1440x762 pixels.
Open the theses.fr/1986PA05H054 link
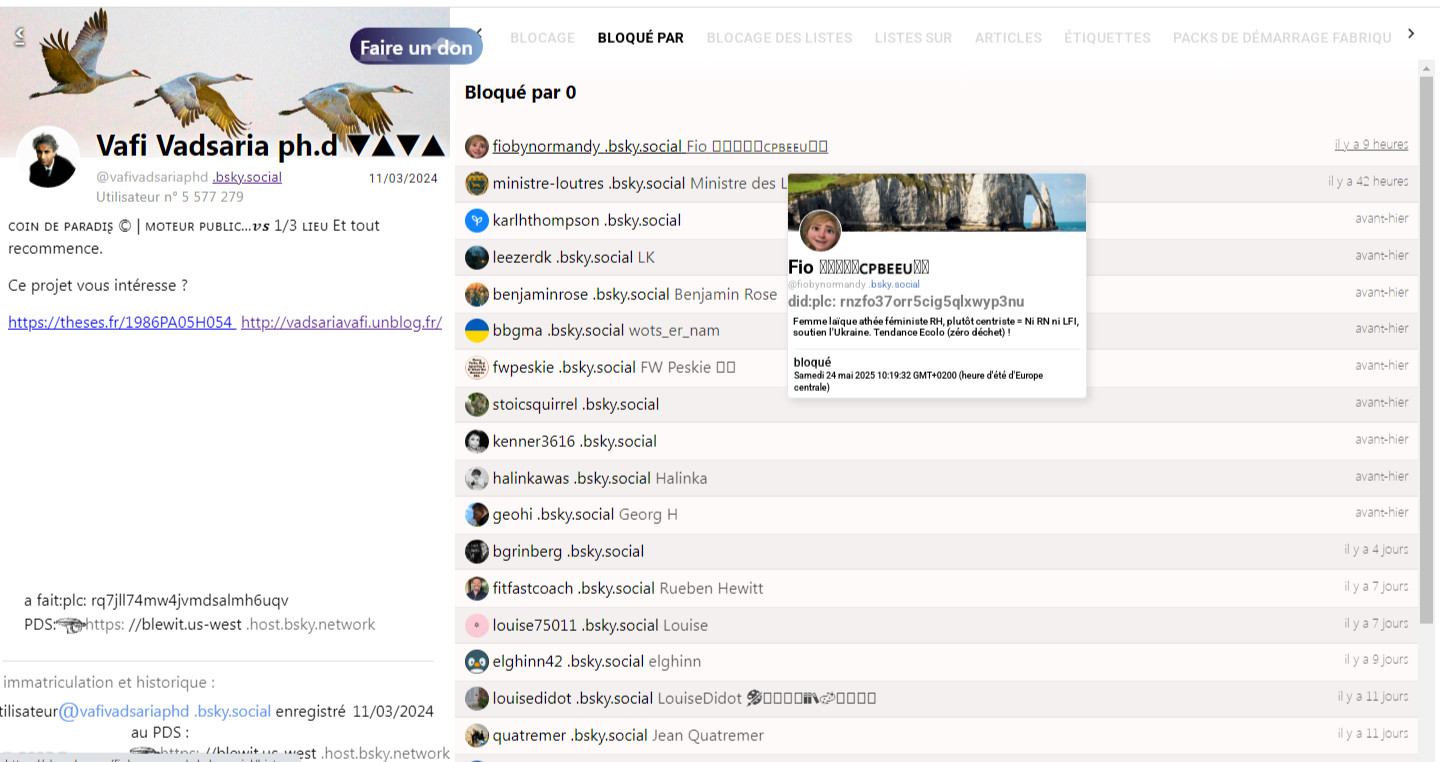[x=122, y=322]
